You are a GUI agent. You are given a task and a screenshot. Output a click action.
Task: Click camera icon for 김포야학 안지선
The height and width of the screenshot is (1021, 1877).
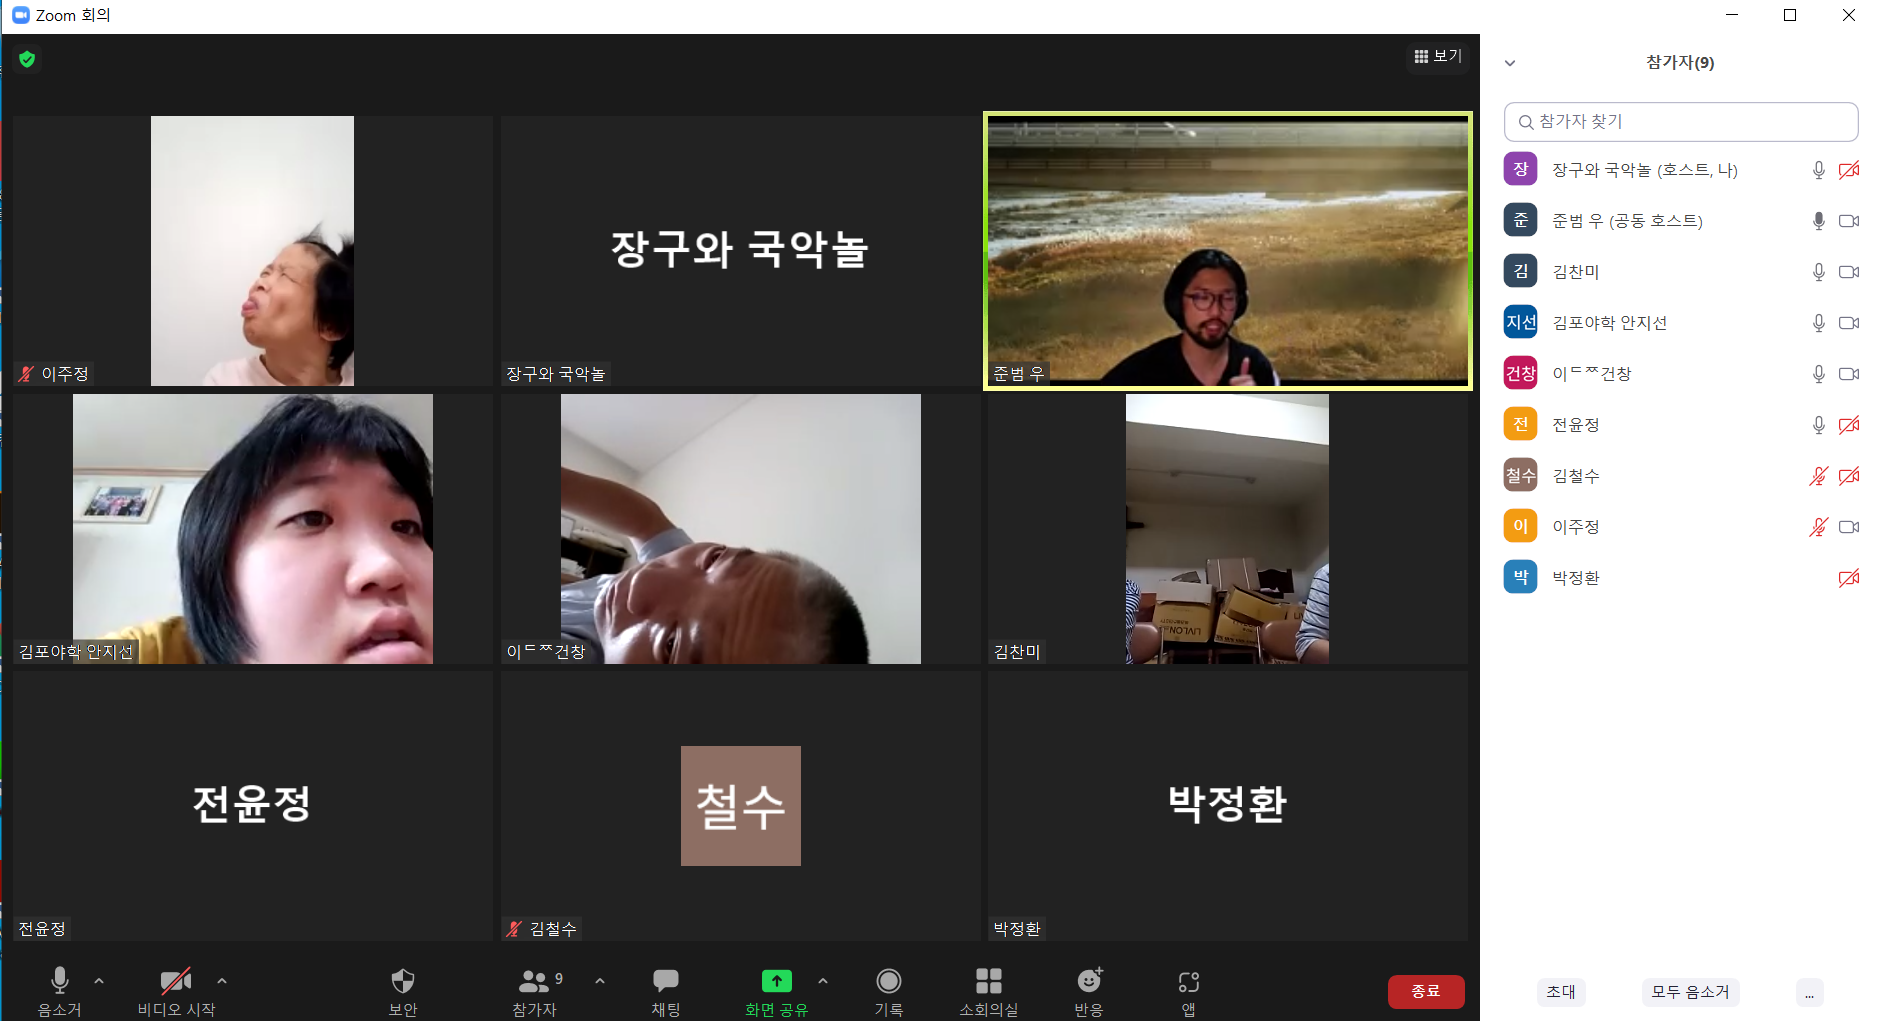[x=1849, y=323]
